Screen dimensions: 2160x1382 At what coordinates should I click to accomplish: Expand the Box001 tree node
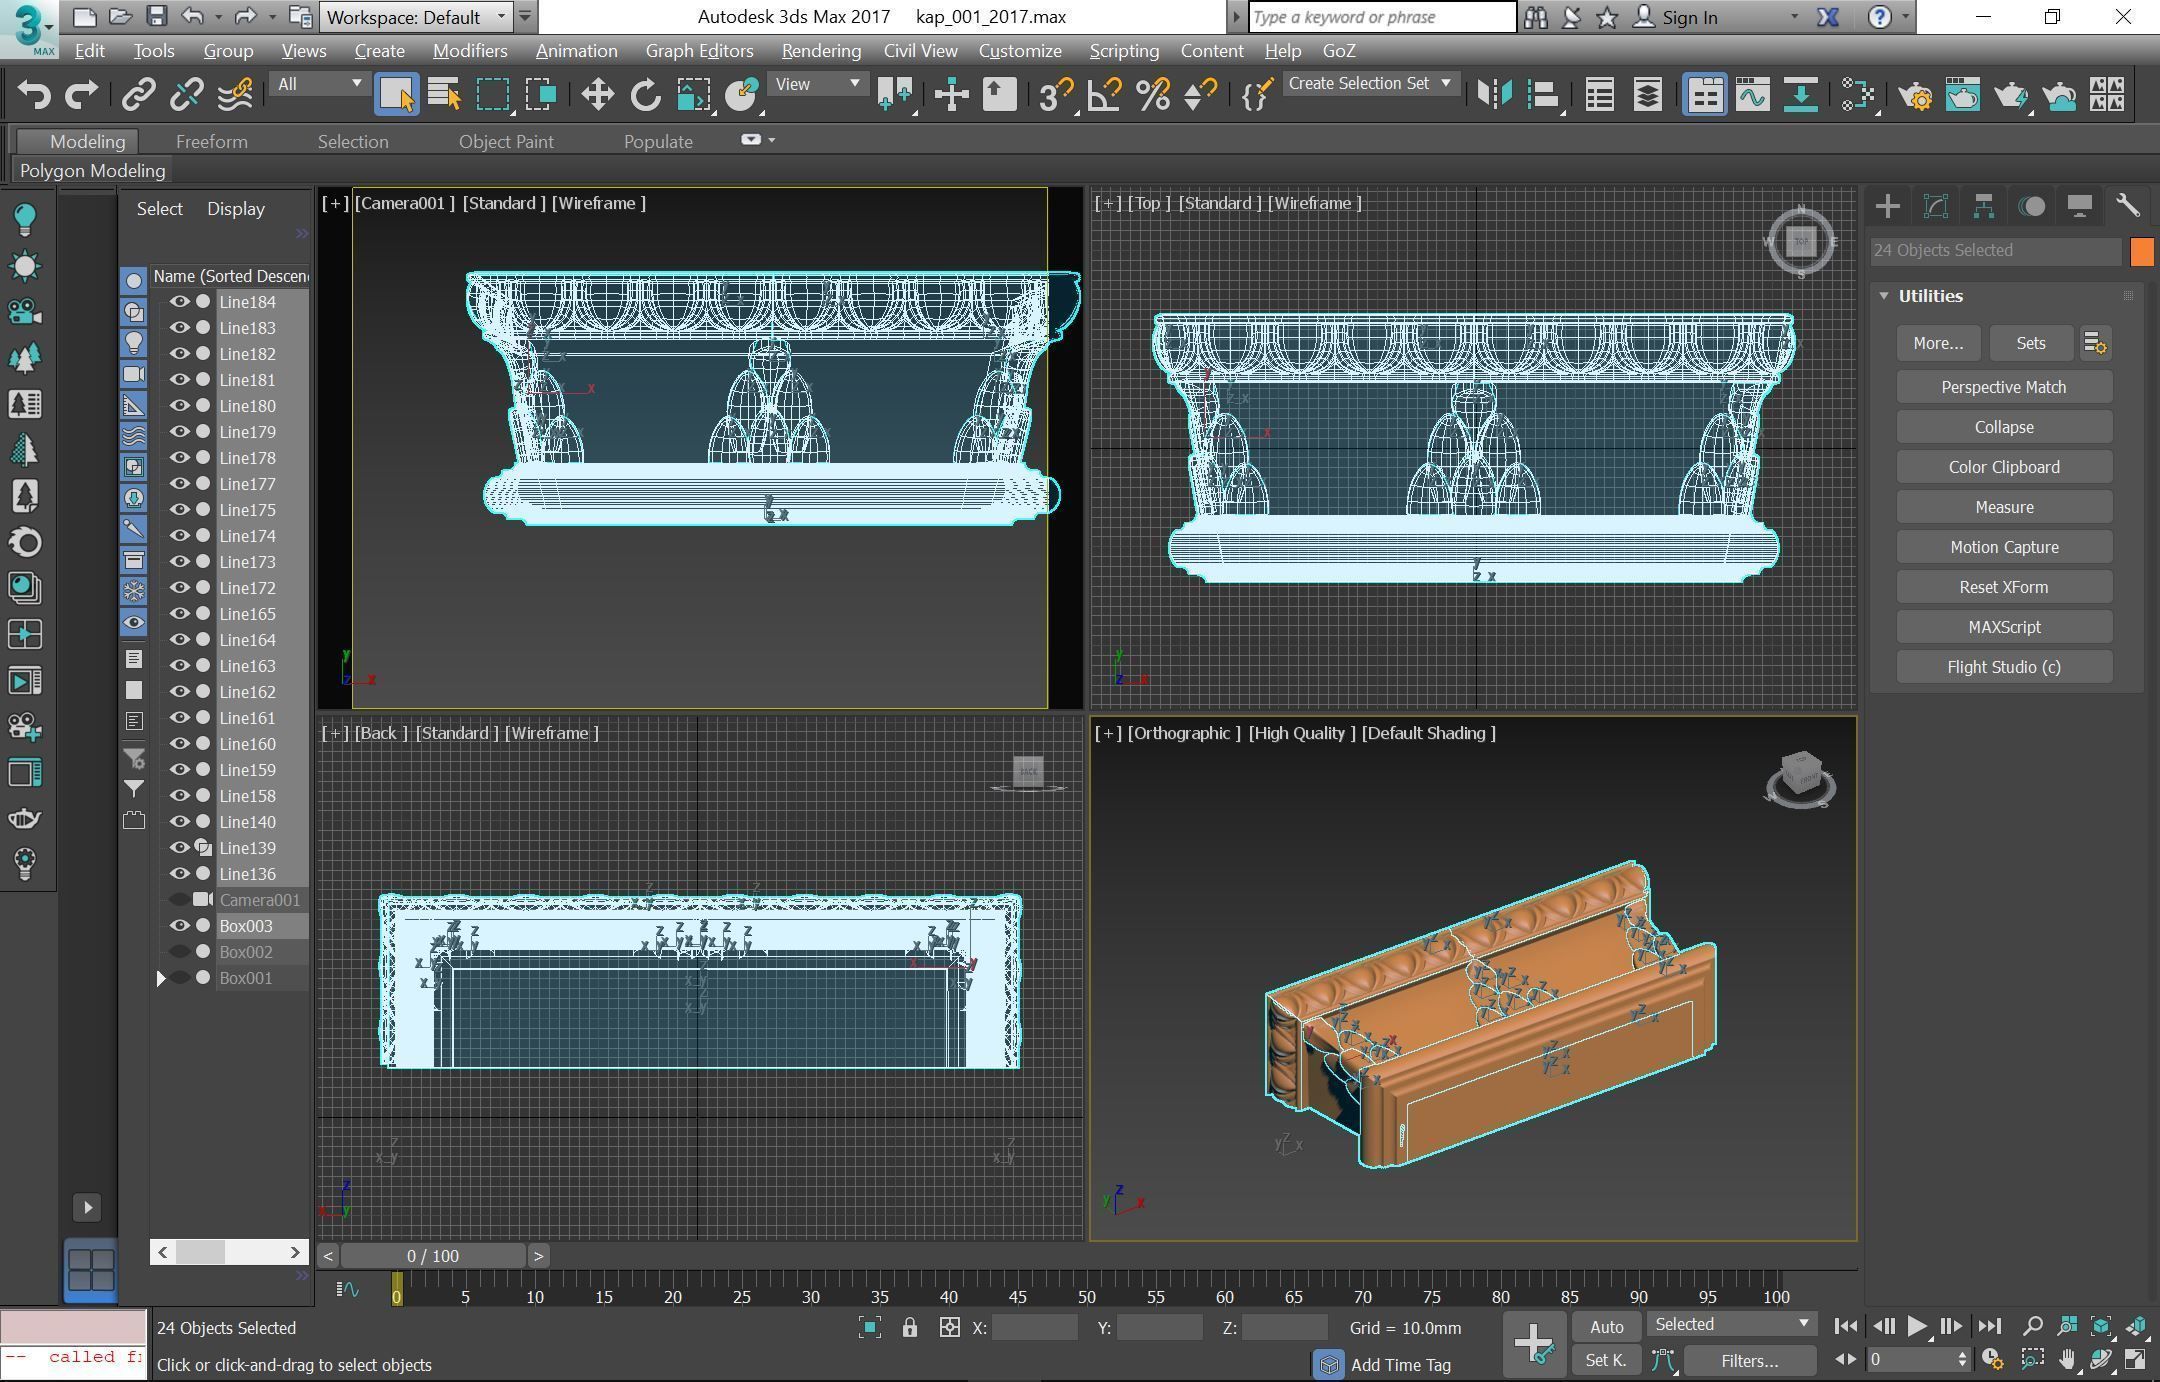[x=161, y=978]
